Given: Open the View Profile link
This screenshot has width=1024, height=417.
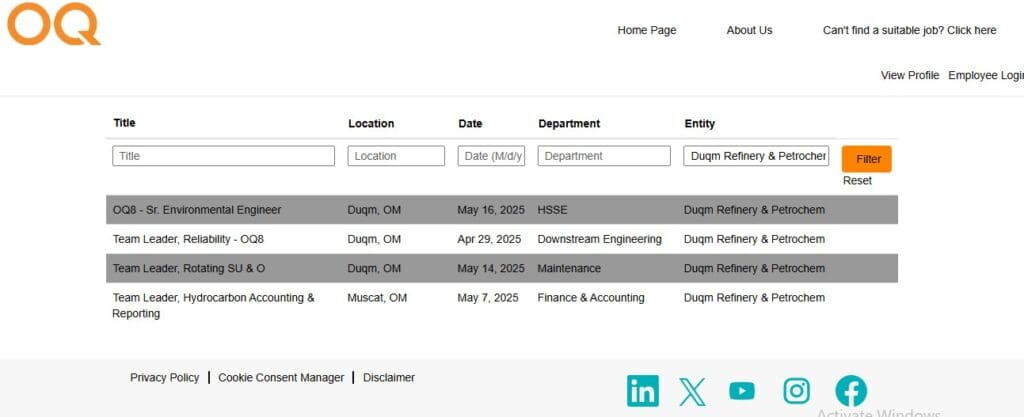Looking at the screenshot, I should point(910,76).
